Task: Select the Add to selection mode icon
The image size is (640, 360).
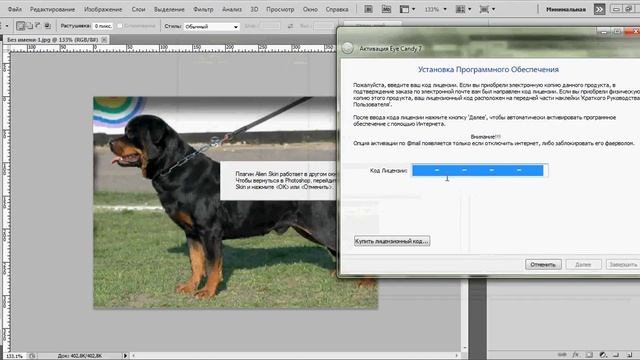Action: pyautogui.click(x=29, y=26)
